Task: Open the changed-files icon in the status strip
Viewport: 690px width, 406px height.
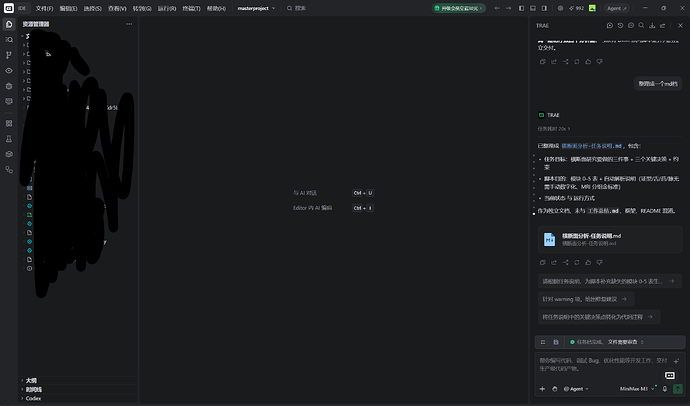Action: point(556,342)
